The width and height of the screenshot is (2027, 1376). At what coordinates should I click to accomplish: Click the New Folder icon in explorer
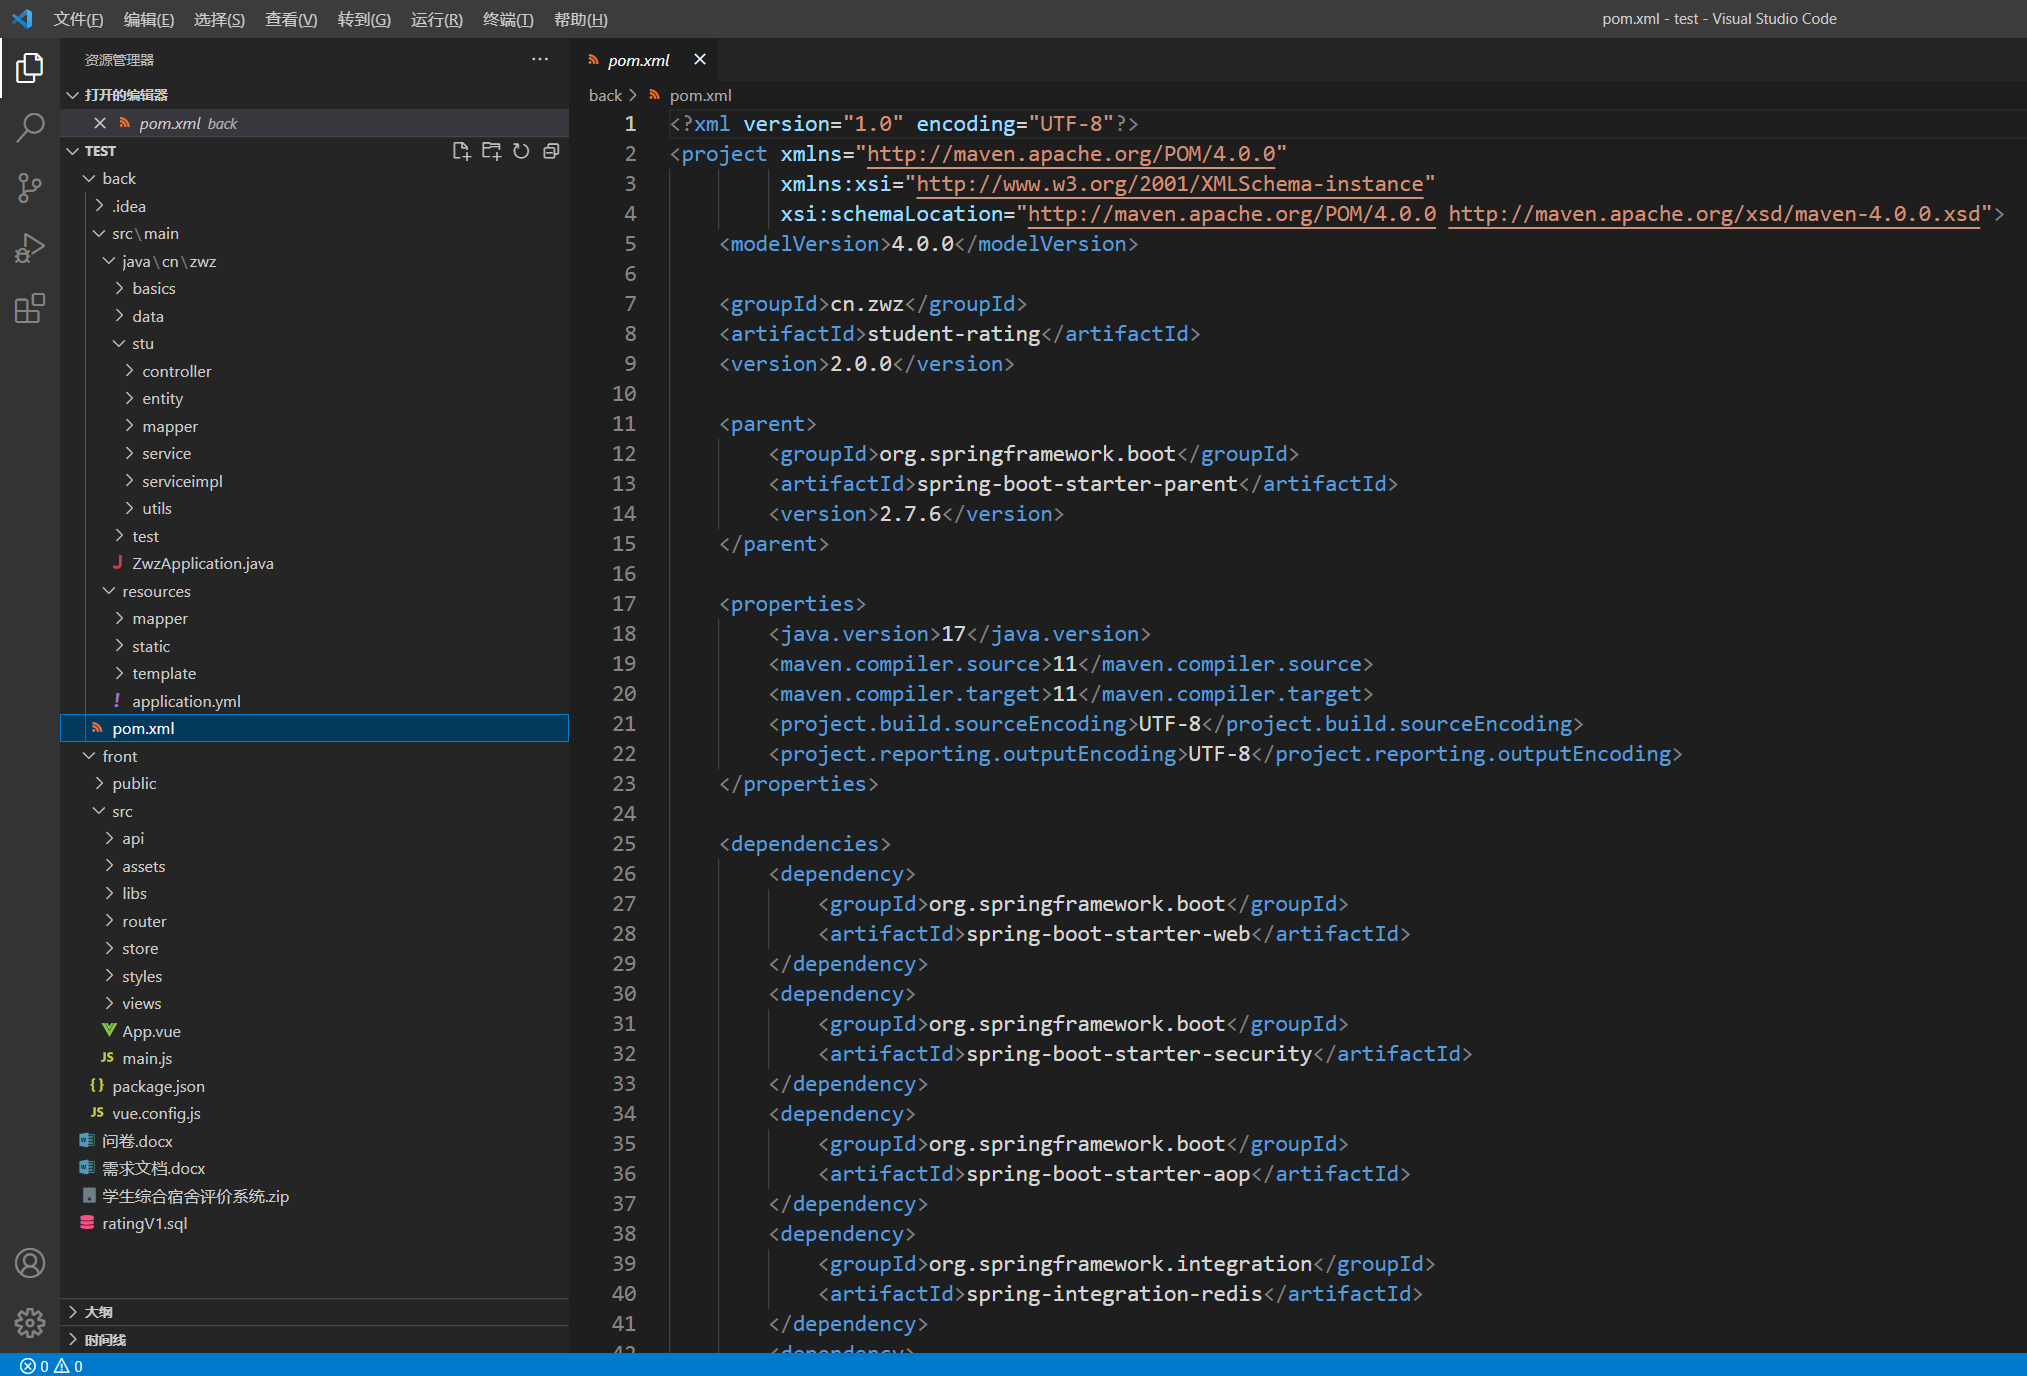click(491, 151)
